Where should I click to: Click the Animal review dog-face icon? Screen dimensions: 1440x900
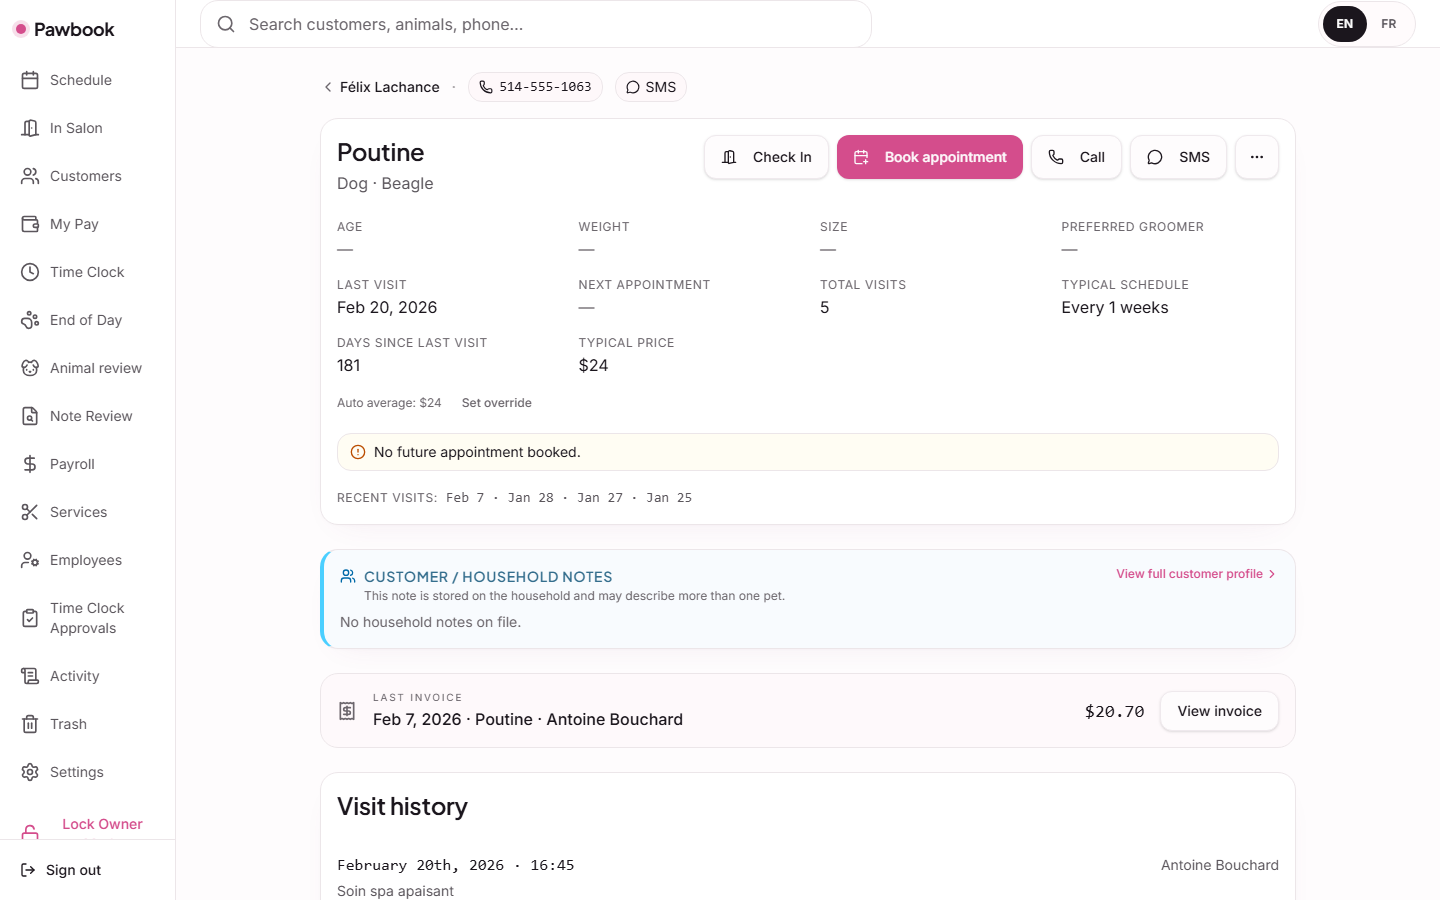pos(30,368)
